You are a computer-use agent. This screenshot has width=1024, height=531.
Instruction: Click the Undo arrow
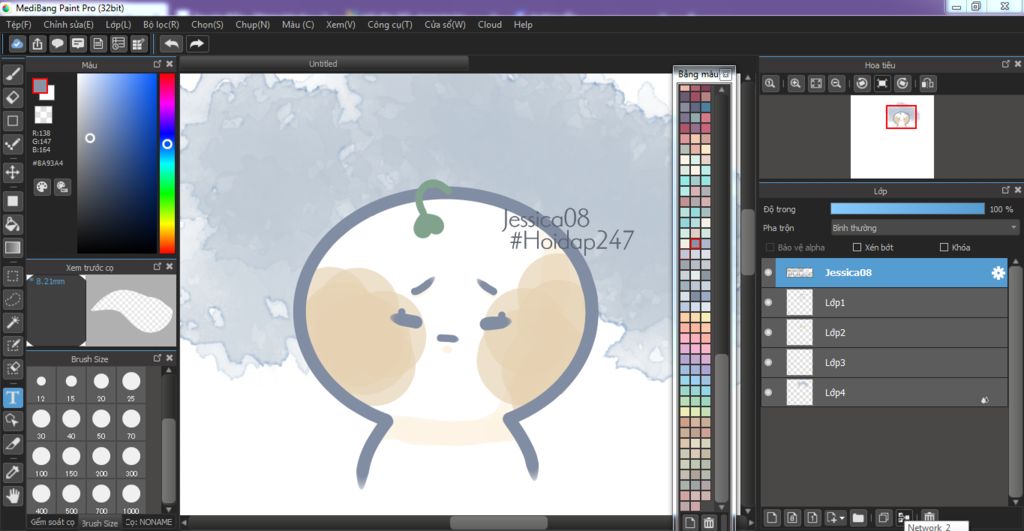click(171, 44)
